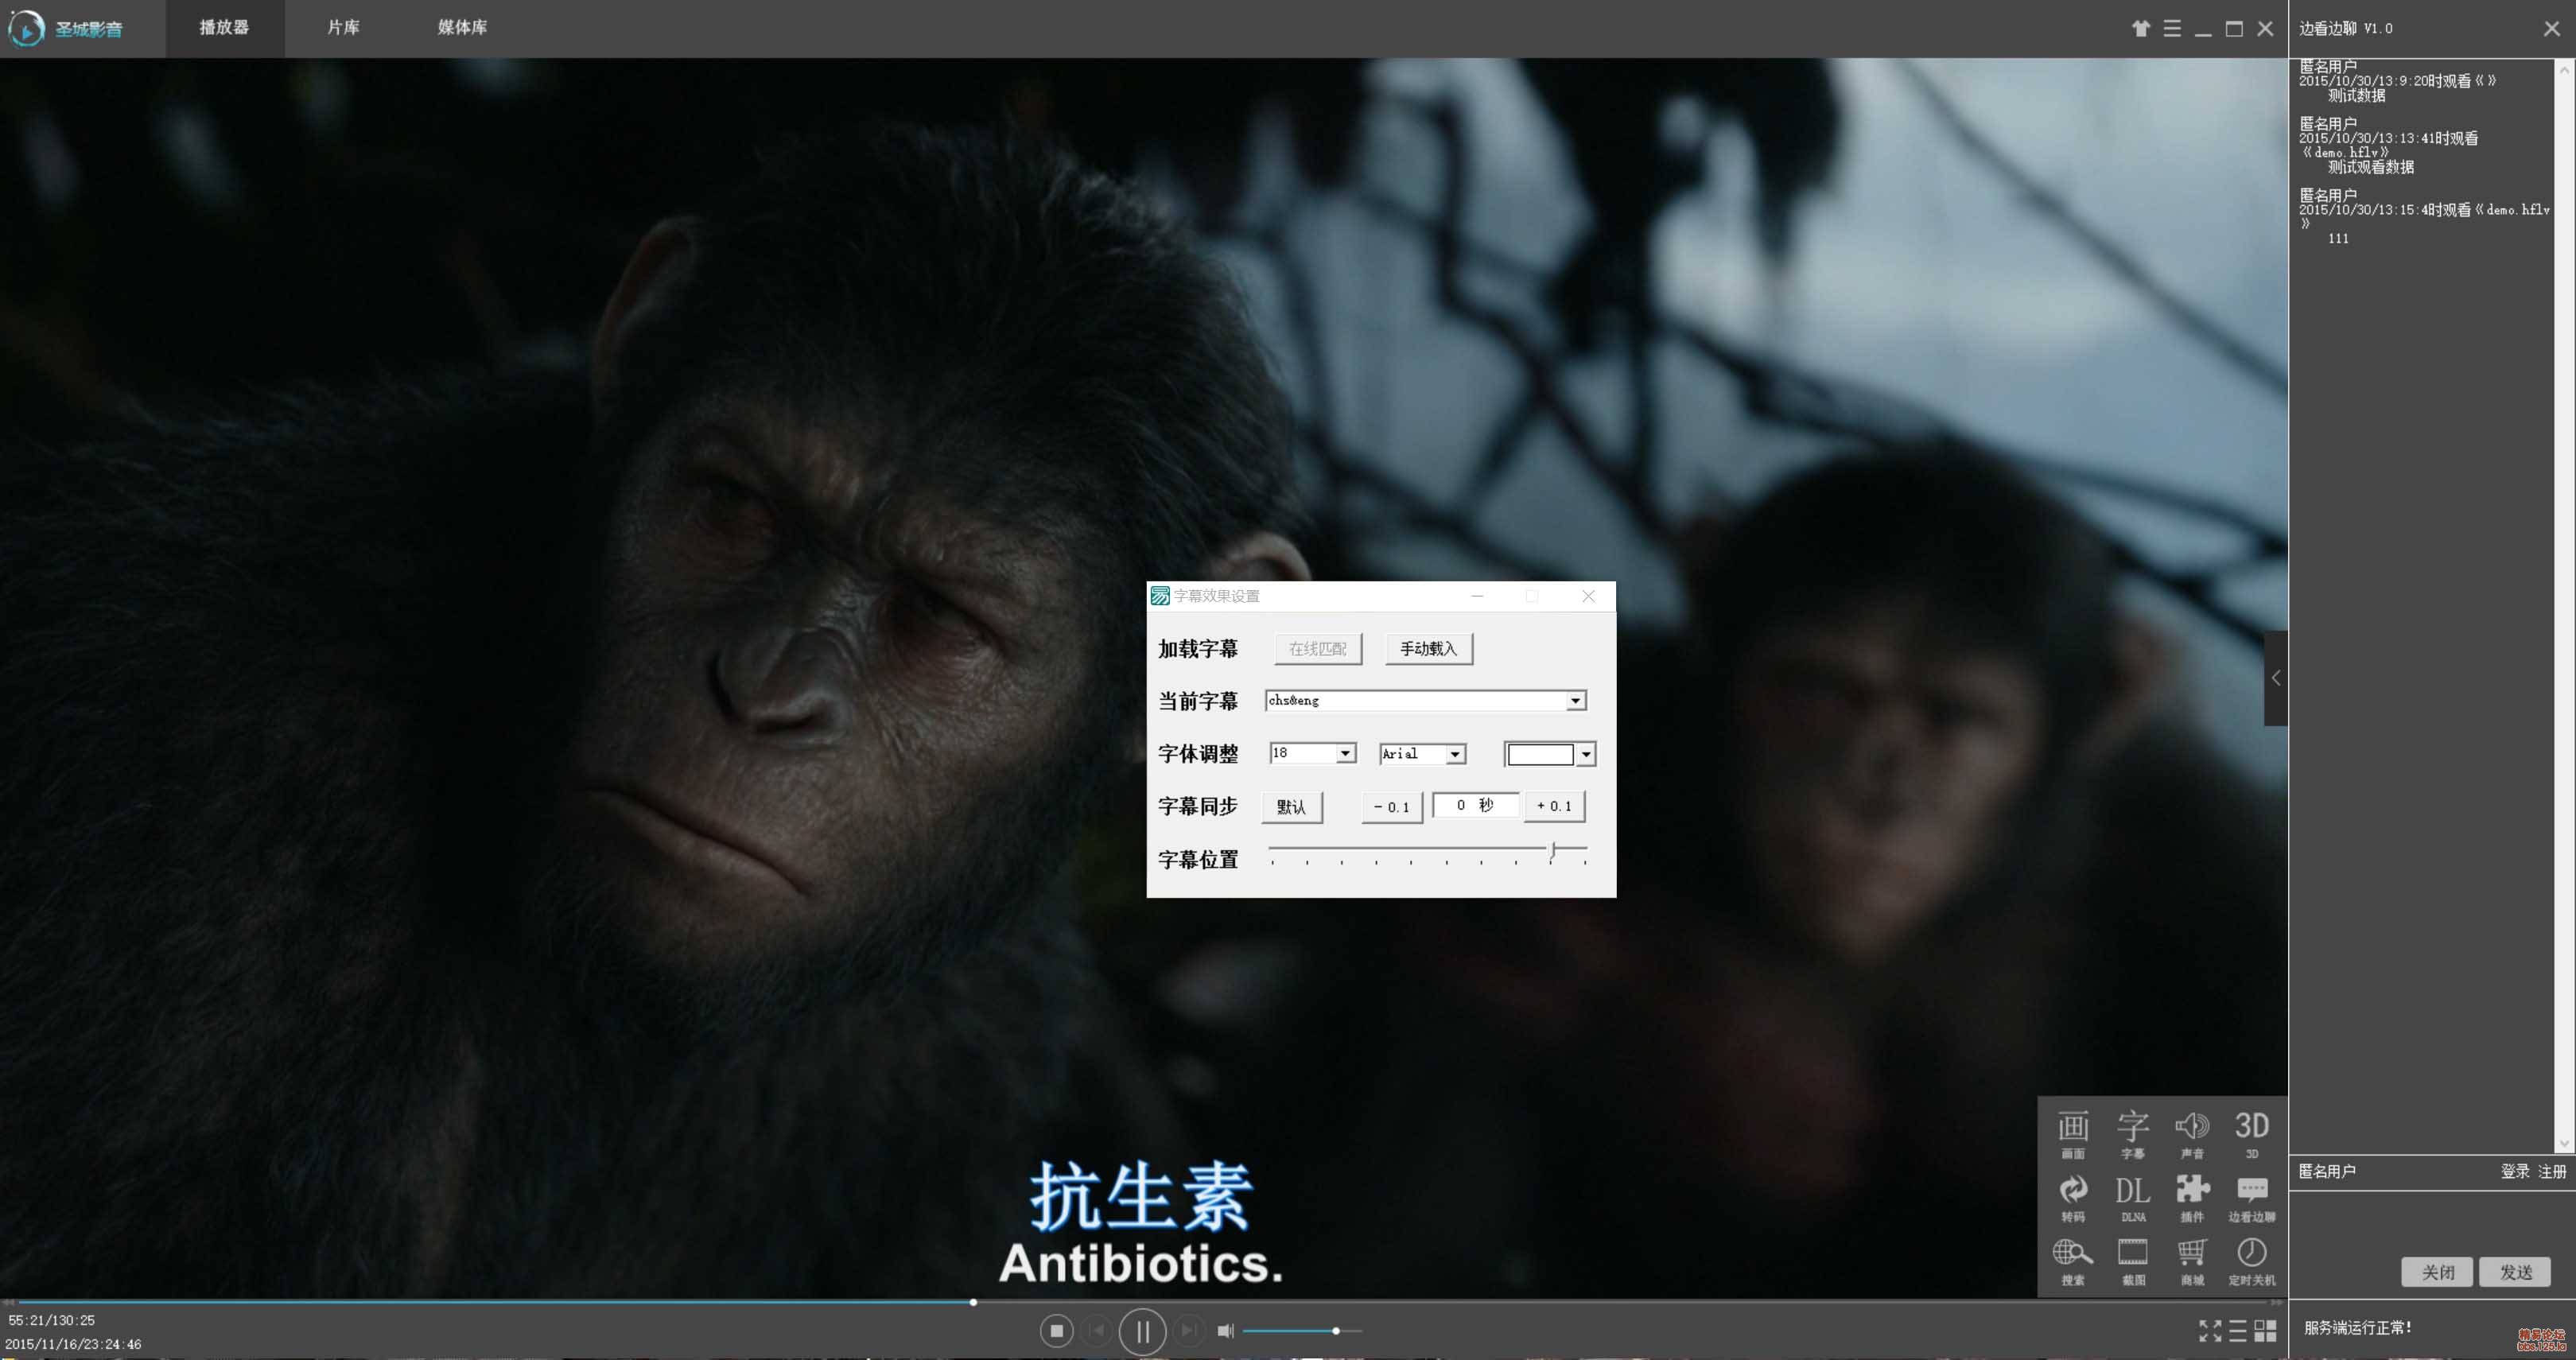Open the playlist lines icon in bottom bar
The height and width of the screenshot is (1360, 2576).
[2238, 1331]
